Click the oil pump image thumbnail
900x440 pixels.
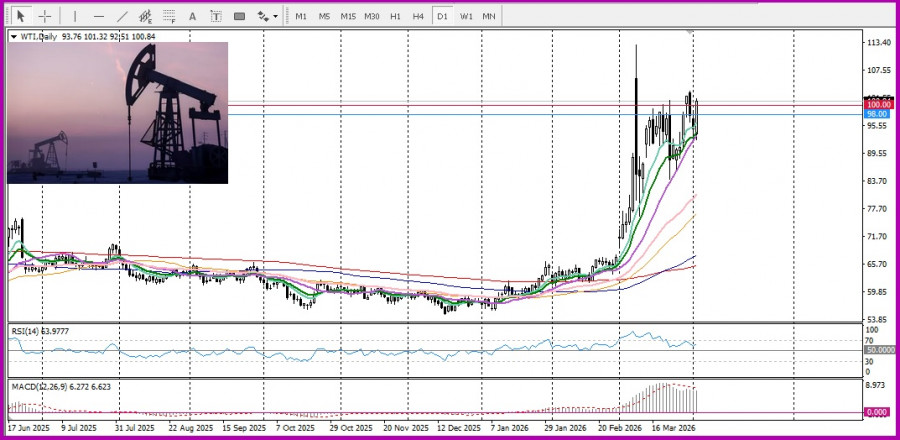pyautogui.click(x=117, y=113)
